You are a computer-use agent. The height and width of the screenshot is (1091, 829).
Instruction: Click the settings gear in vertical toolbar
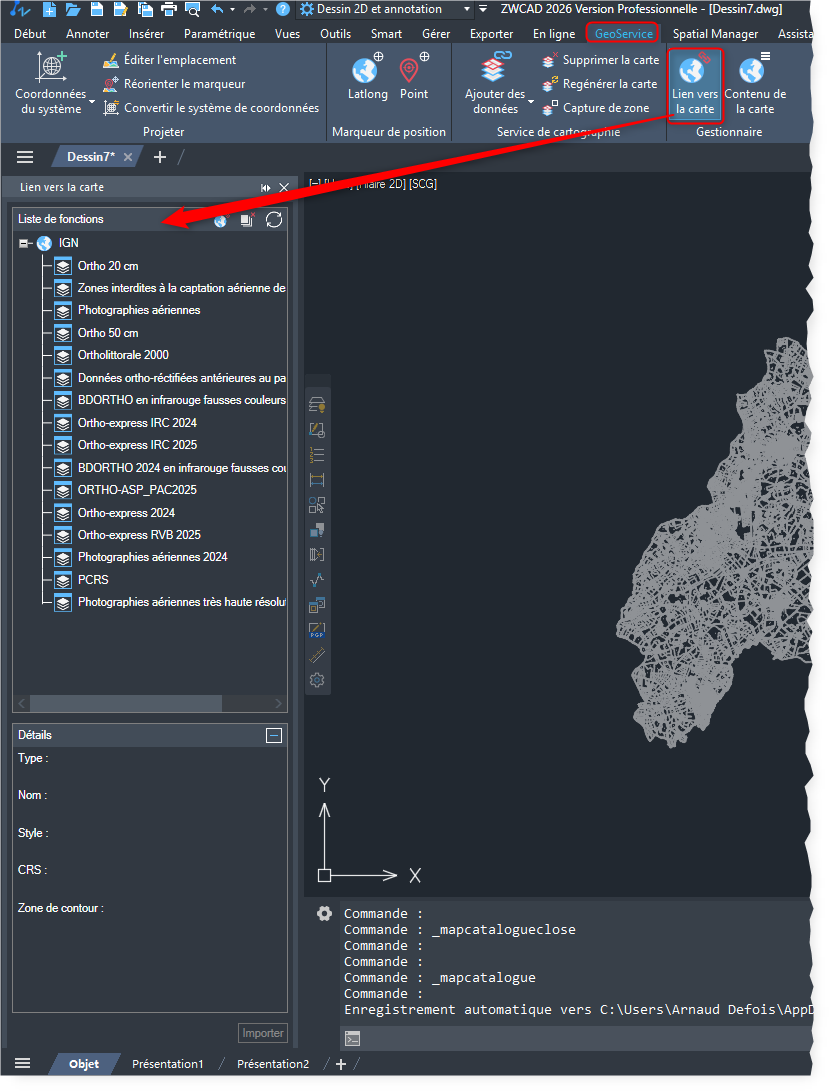point(317,680)
